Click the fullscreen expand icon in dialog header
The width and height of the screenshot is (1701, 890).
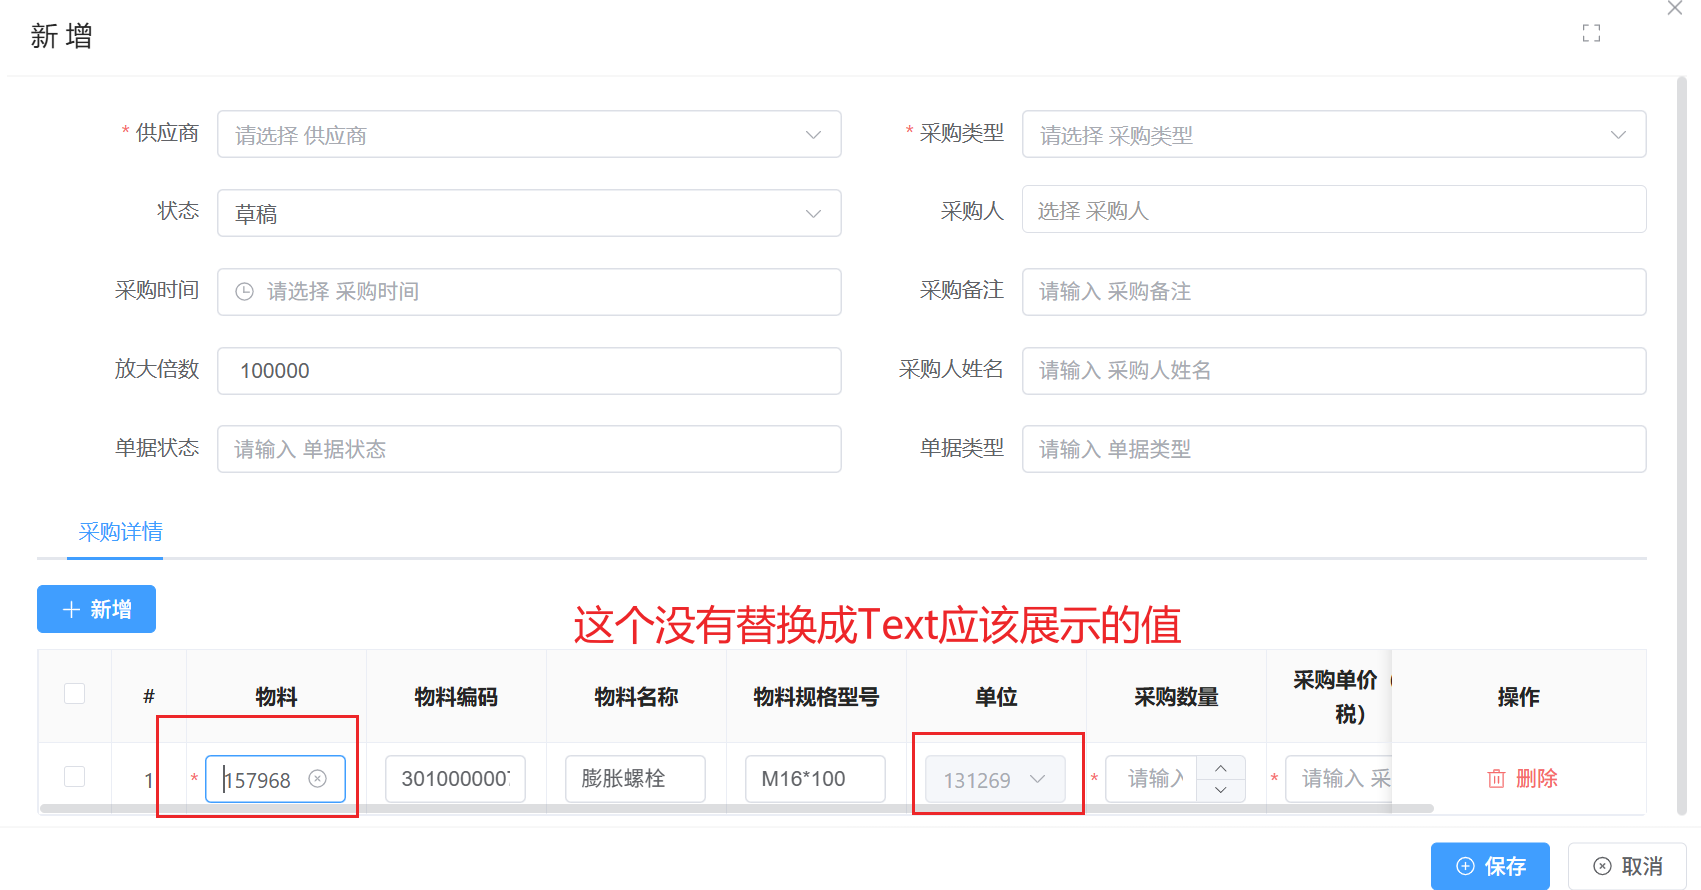point(1591,34)
